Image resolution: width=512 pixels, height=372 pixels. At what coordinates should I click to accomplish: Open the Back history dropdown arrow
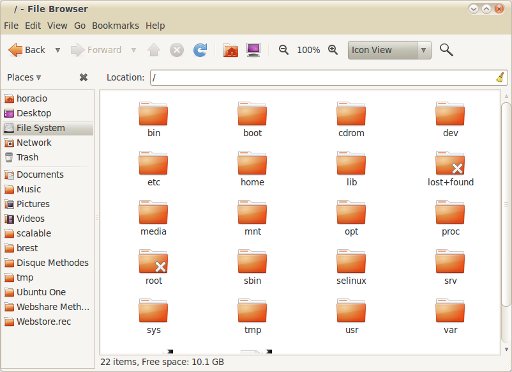58,50
